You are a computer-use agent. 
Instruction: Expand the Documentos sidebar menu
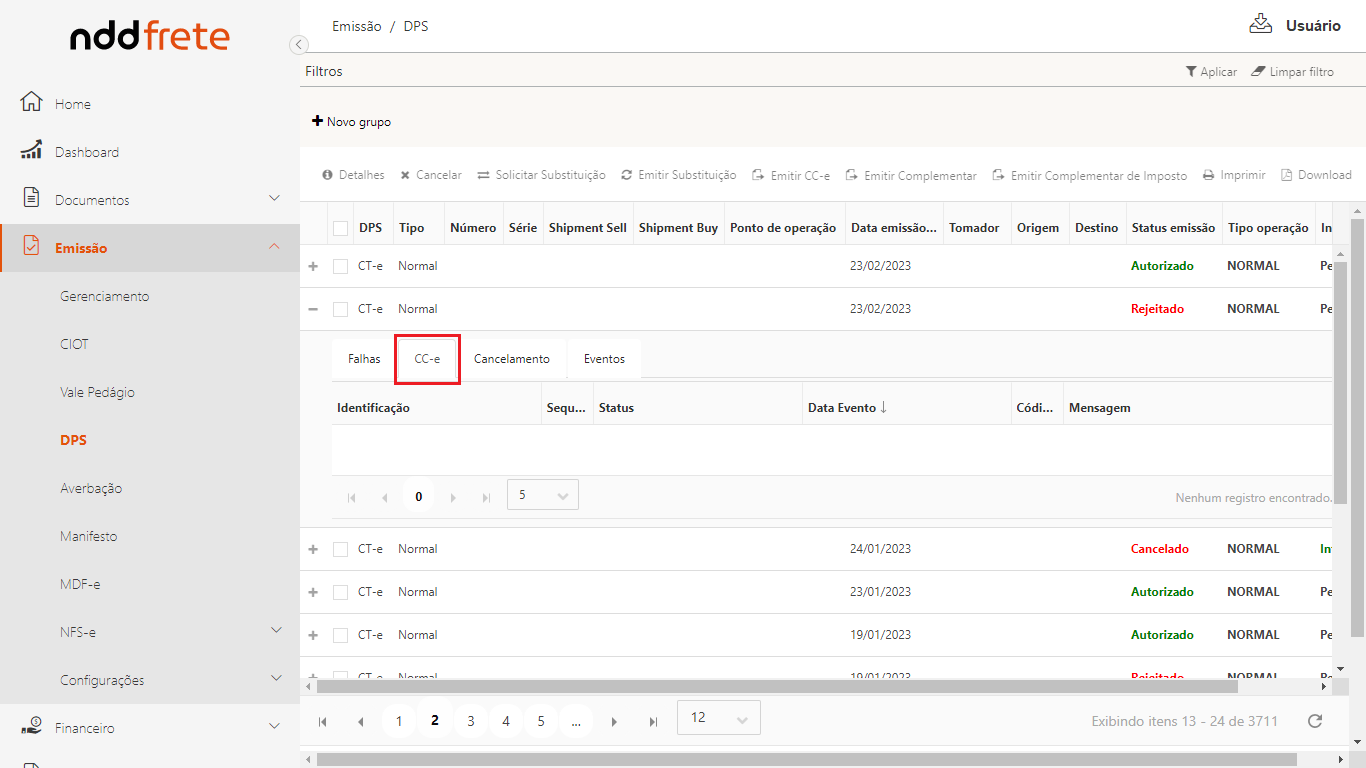[x=274, y=199]
